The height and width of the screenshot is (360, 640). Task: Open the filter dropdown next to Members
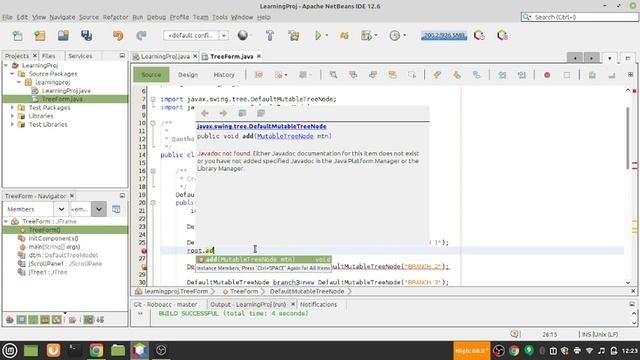click(98, 209)
